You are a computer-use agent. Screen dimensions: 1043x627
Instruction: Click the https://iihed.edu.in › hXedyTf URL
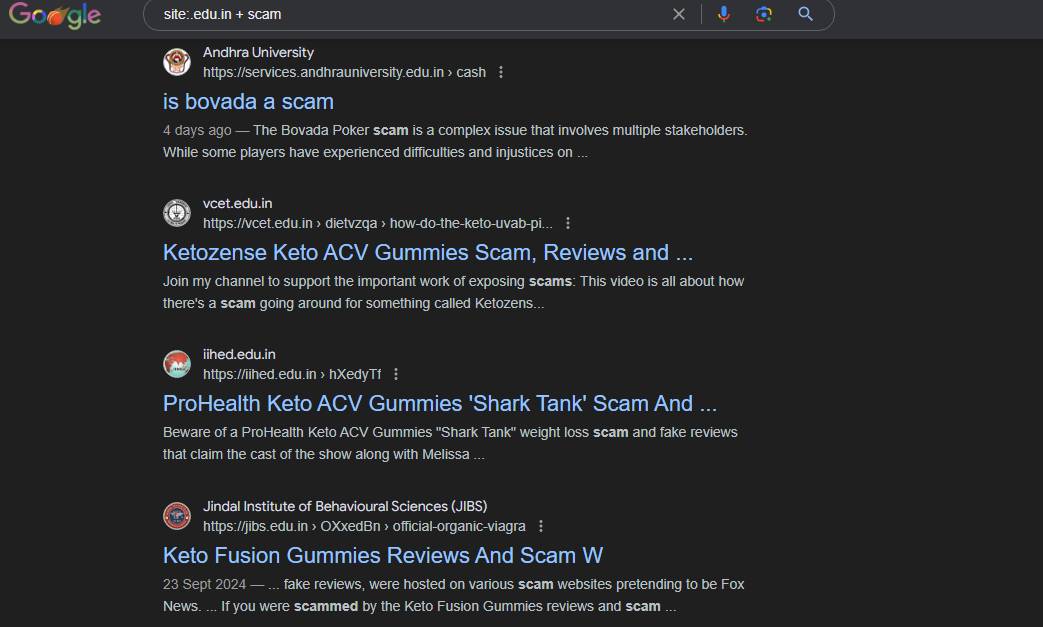pyautogui.click(x=292, y=374)
